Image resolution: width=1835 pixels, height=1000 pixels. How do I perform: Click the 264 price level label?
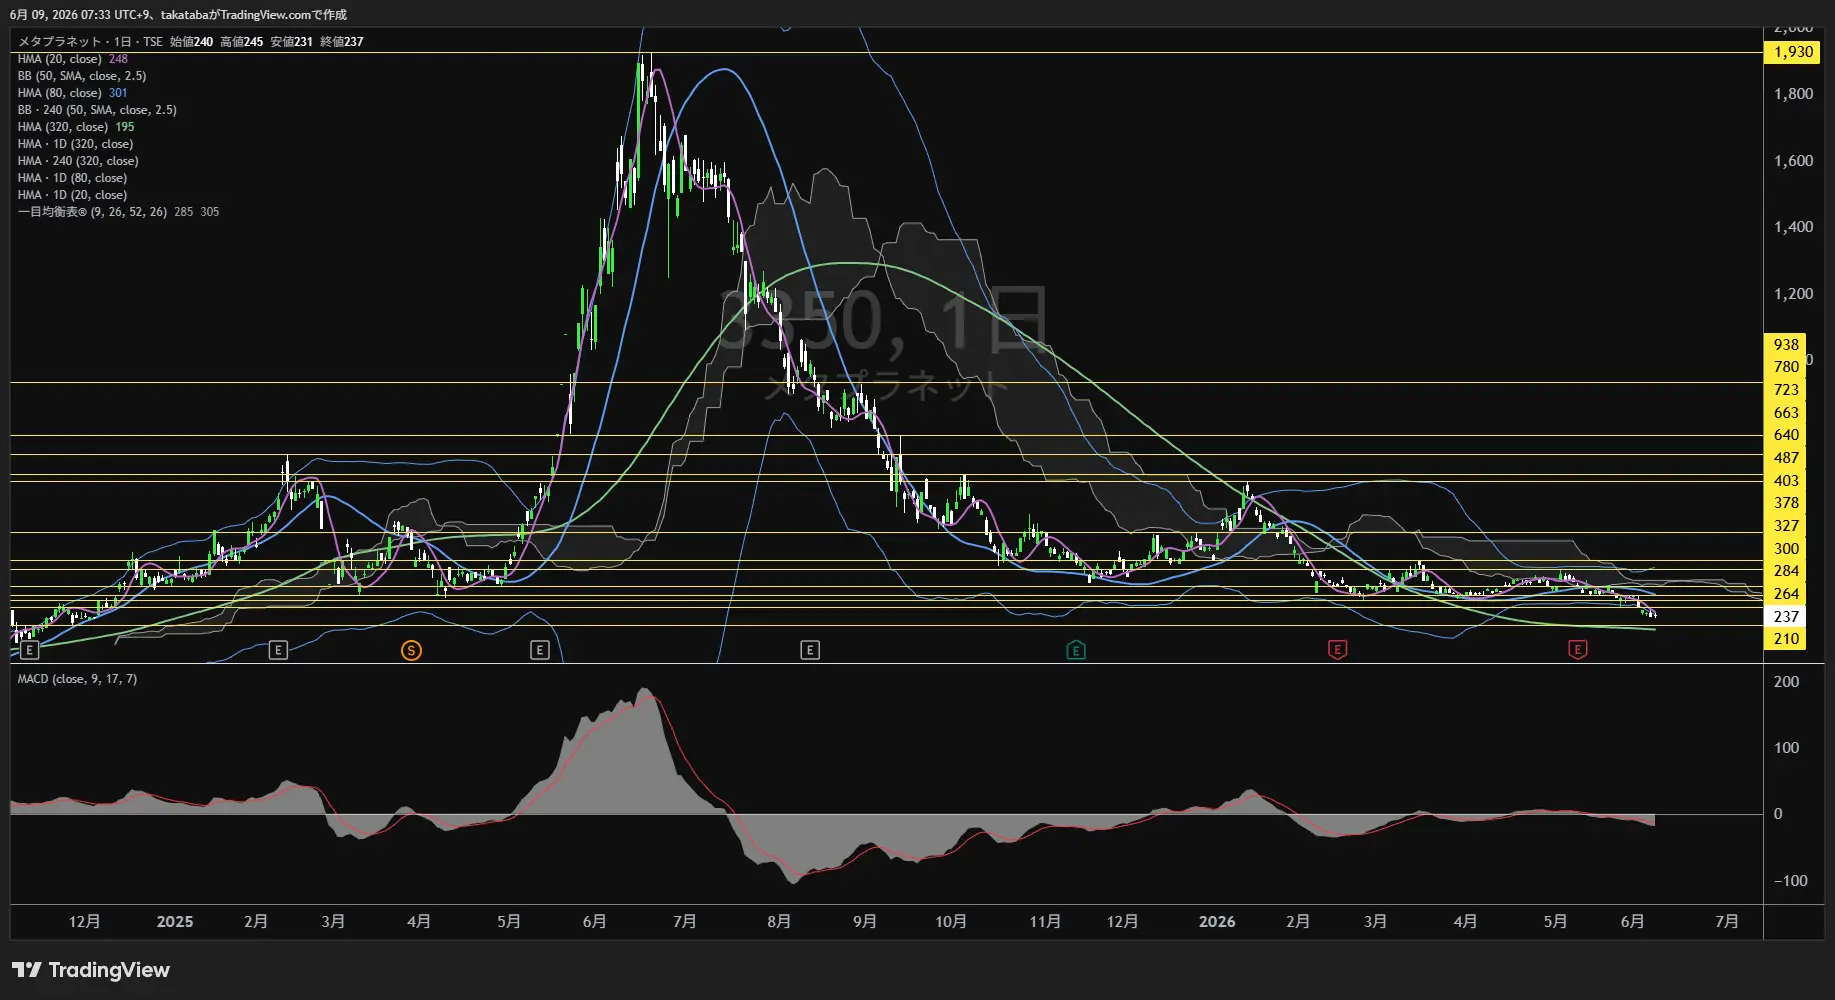coord(1786,594)
